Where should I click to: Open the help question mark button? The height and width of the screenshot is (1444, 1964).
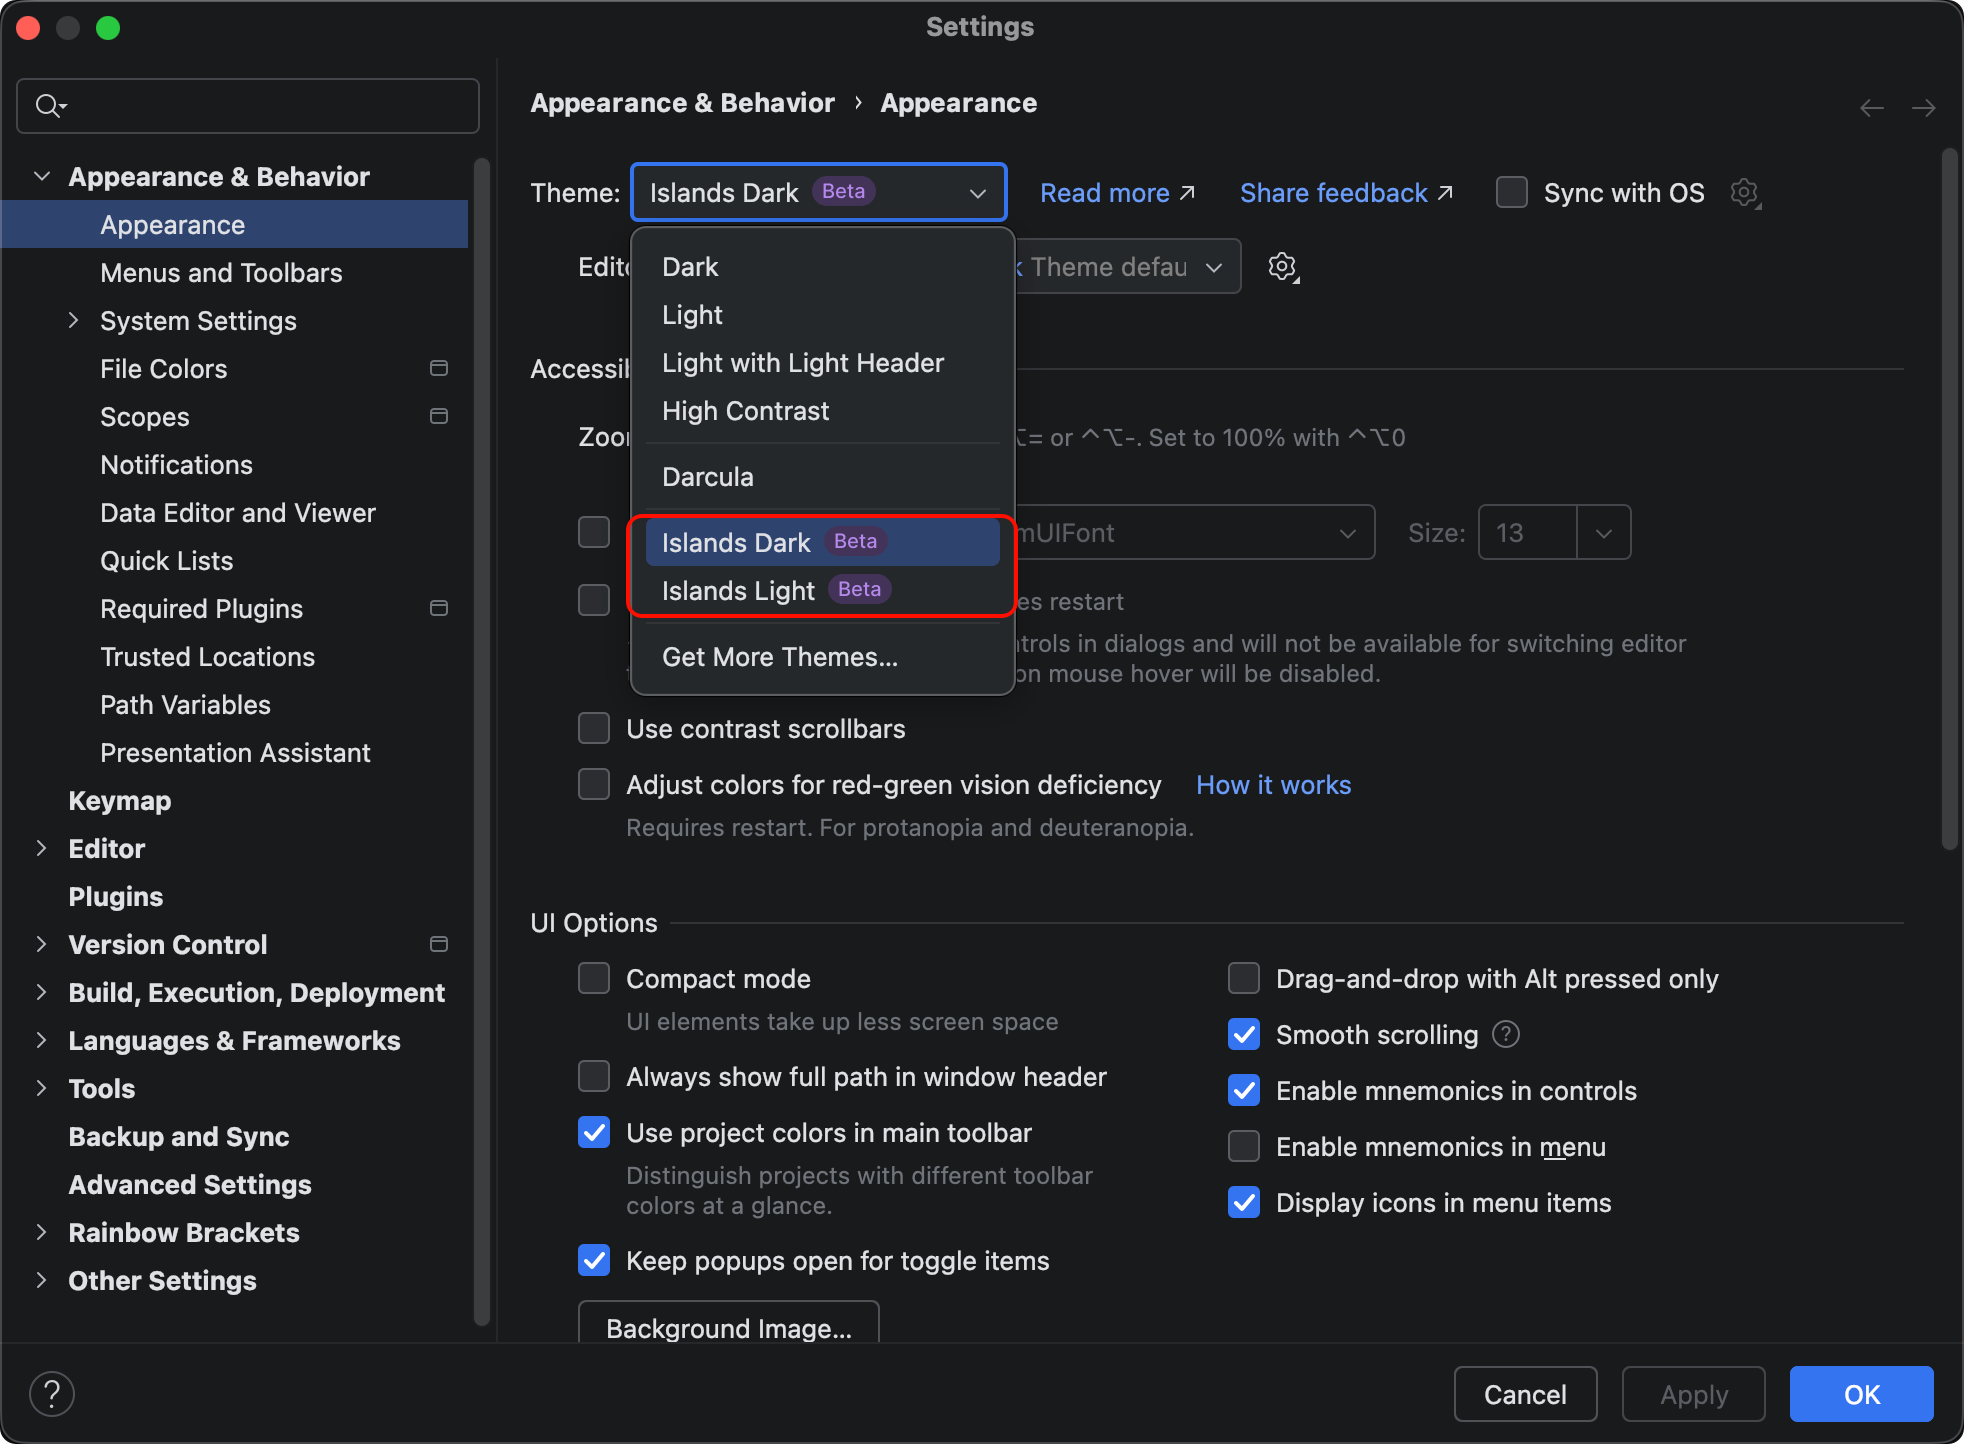coord(52,1393)
